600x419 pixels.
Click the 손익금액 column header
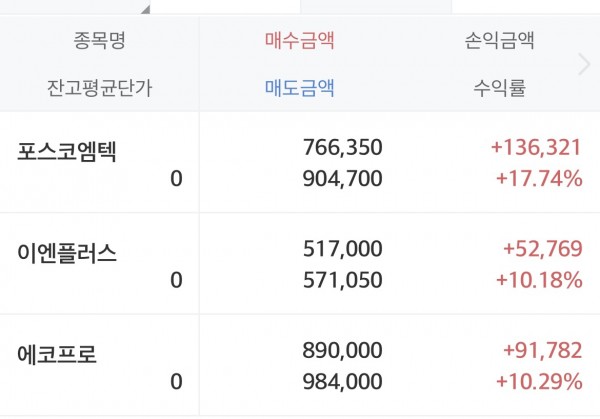point(499,41)
